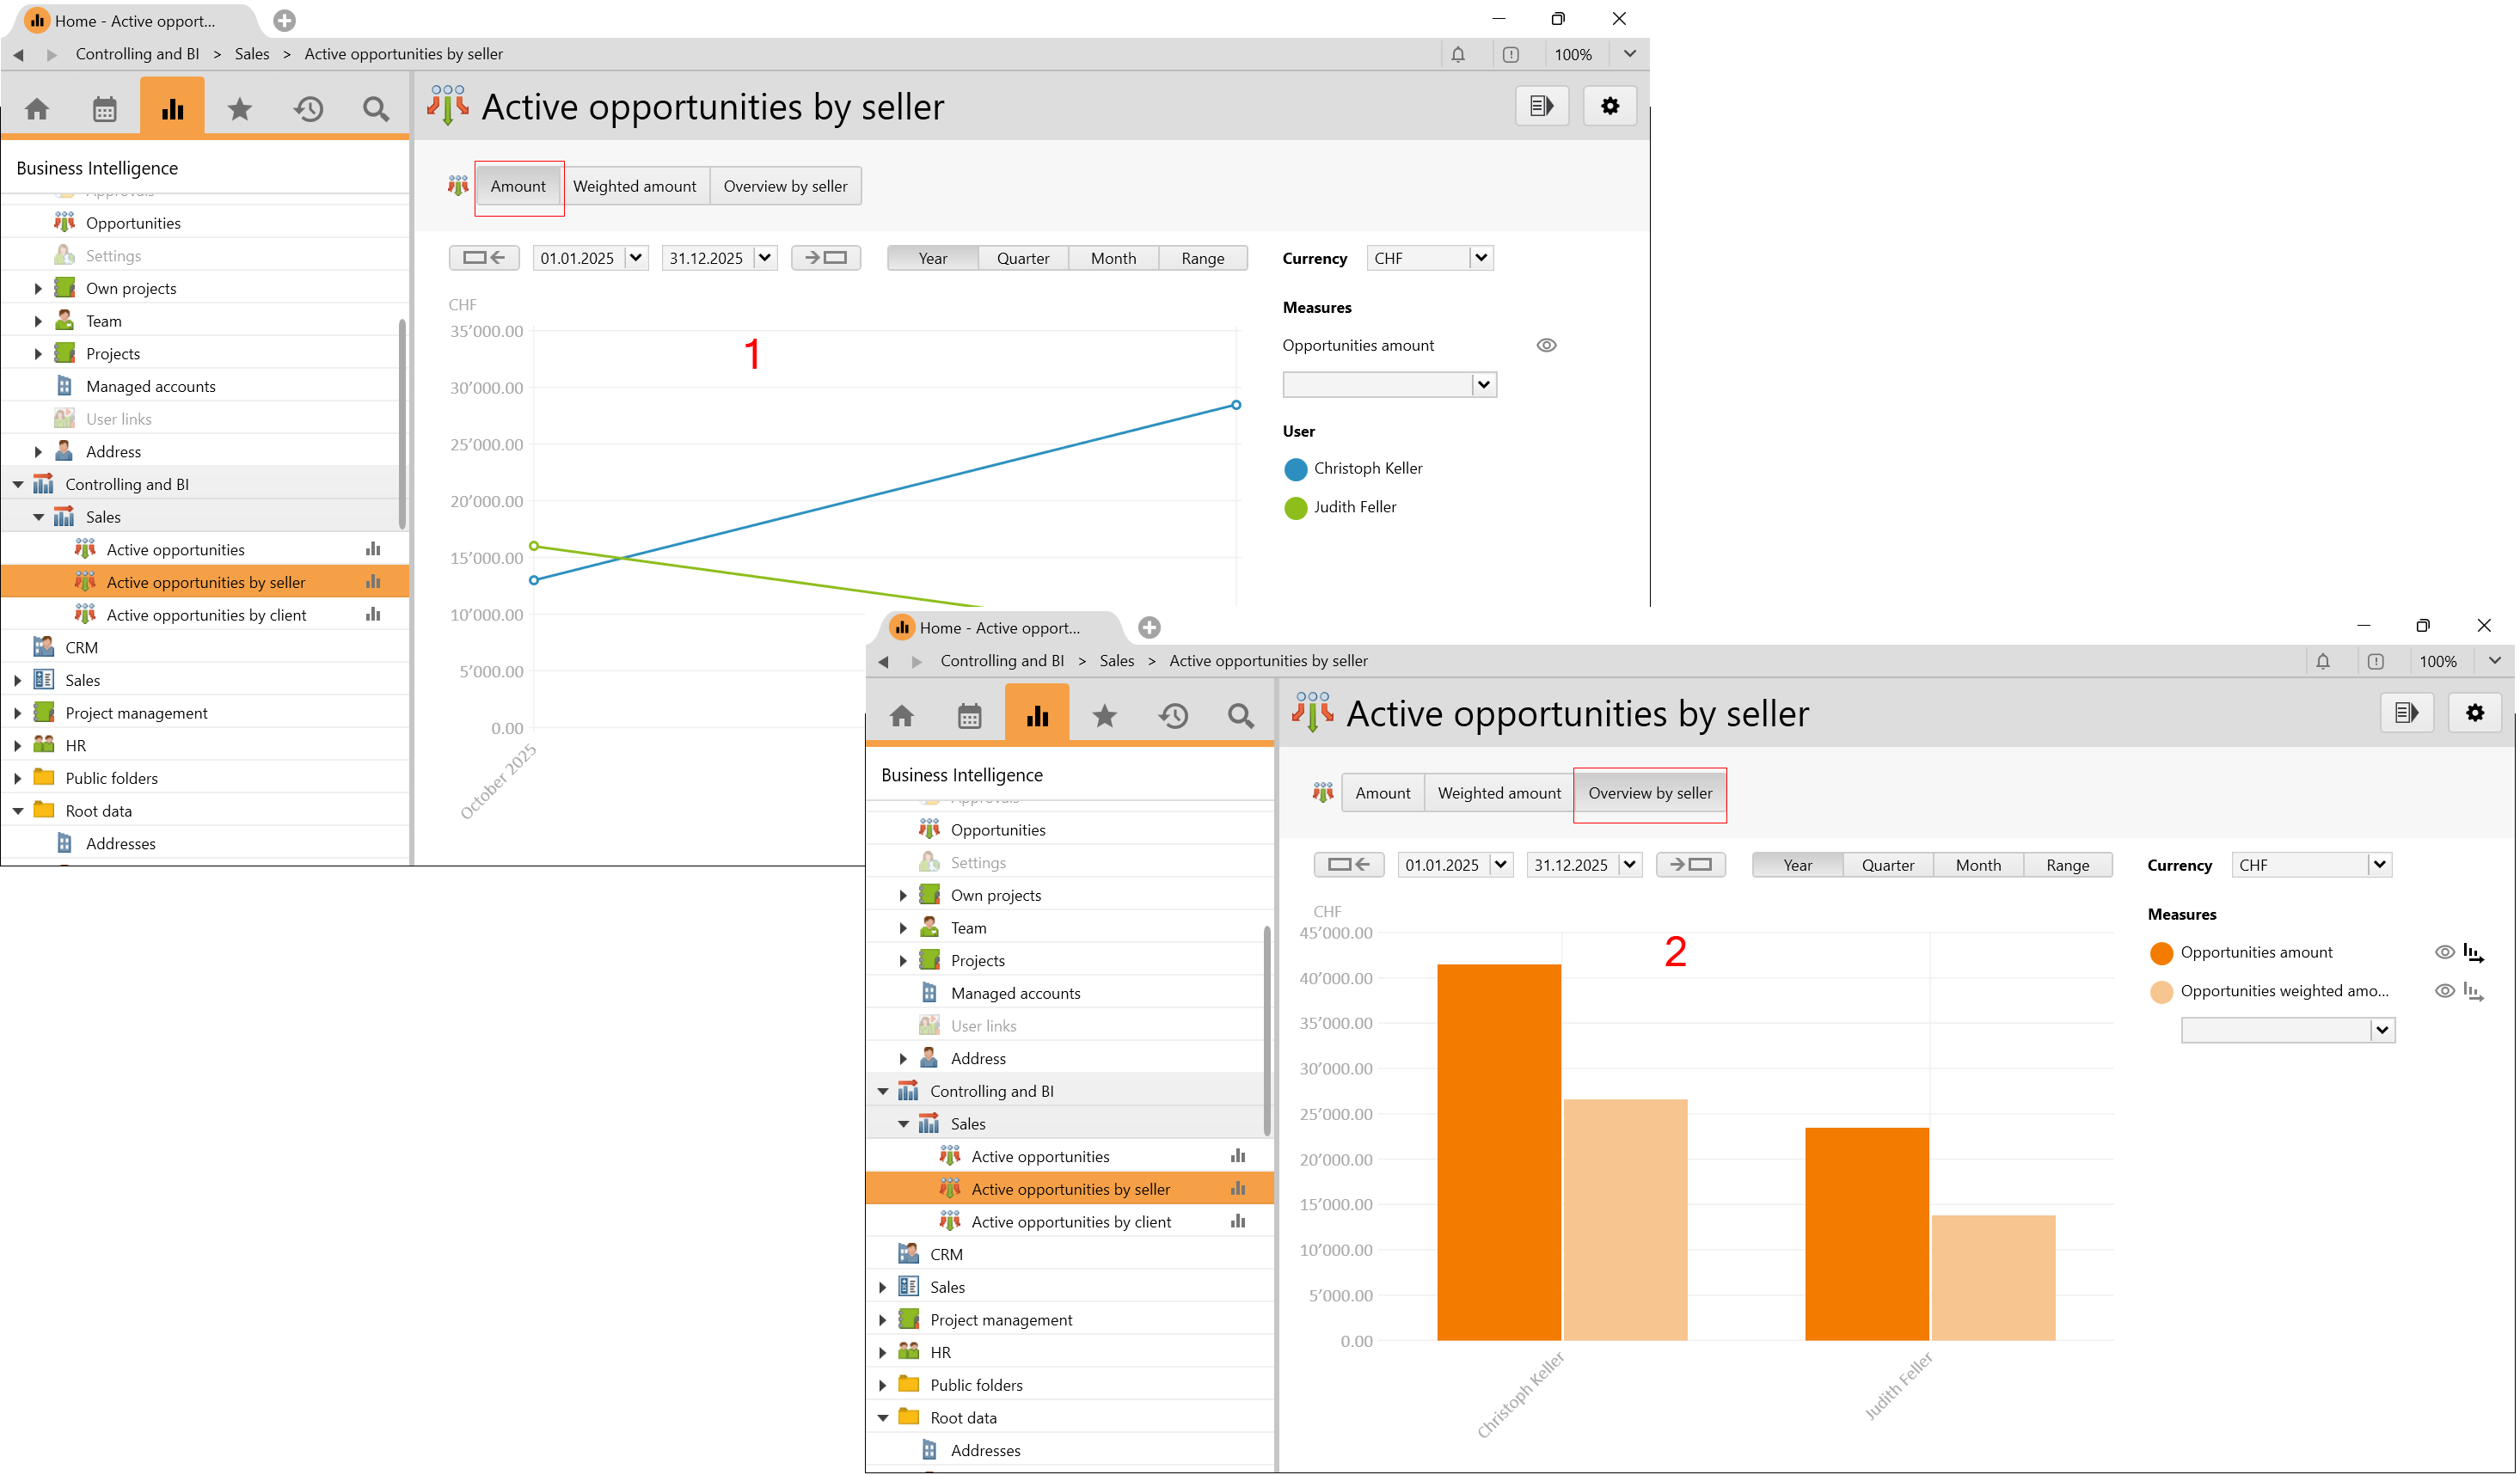Image resolution: width=2520 pixels, height=1475 pixels.
Task: Select Quarter period in window 2
Action: click(1888, 865)
